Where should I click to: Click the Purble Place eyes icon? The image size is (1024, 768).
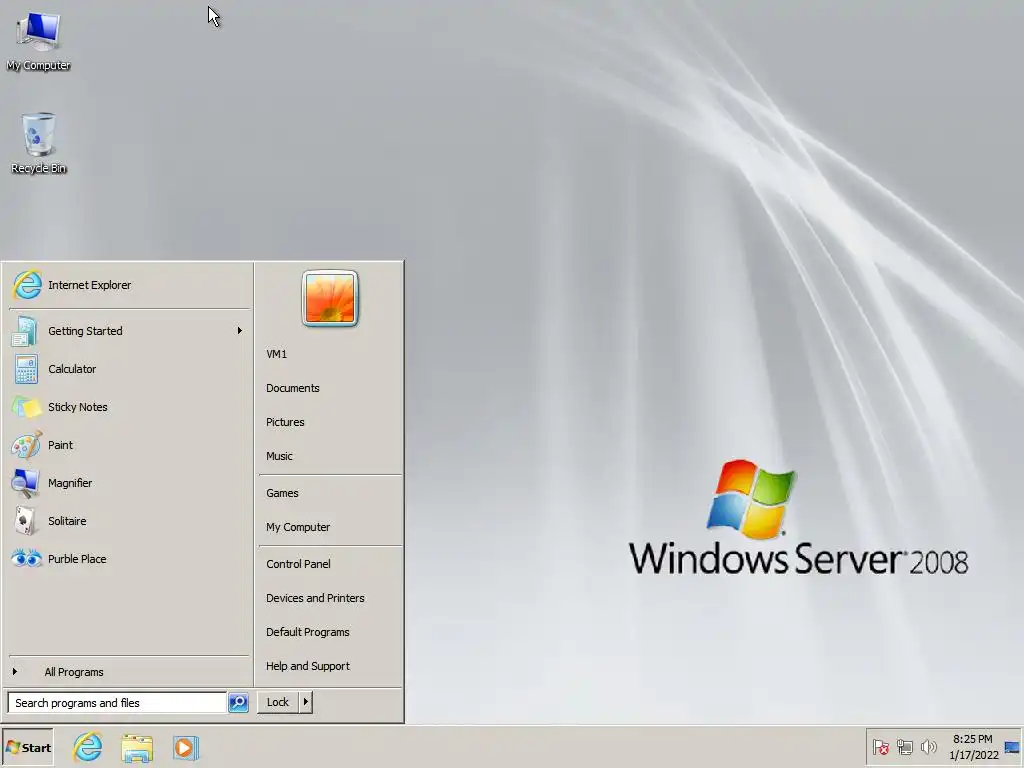[26, 558]
